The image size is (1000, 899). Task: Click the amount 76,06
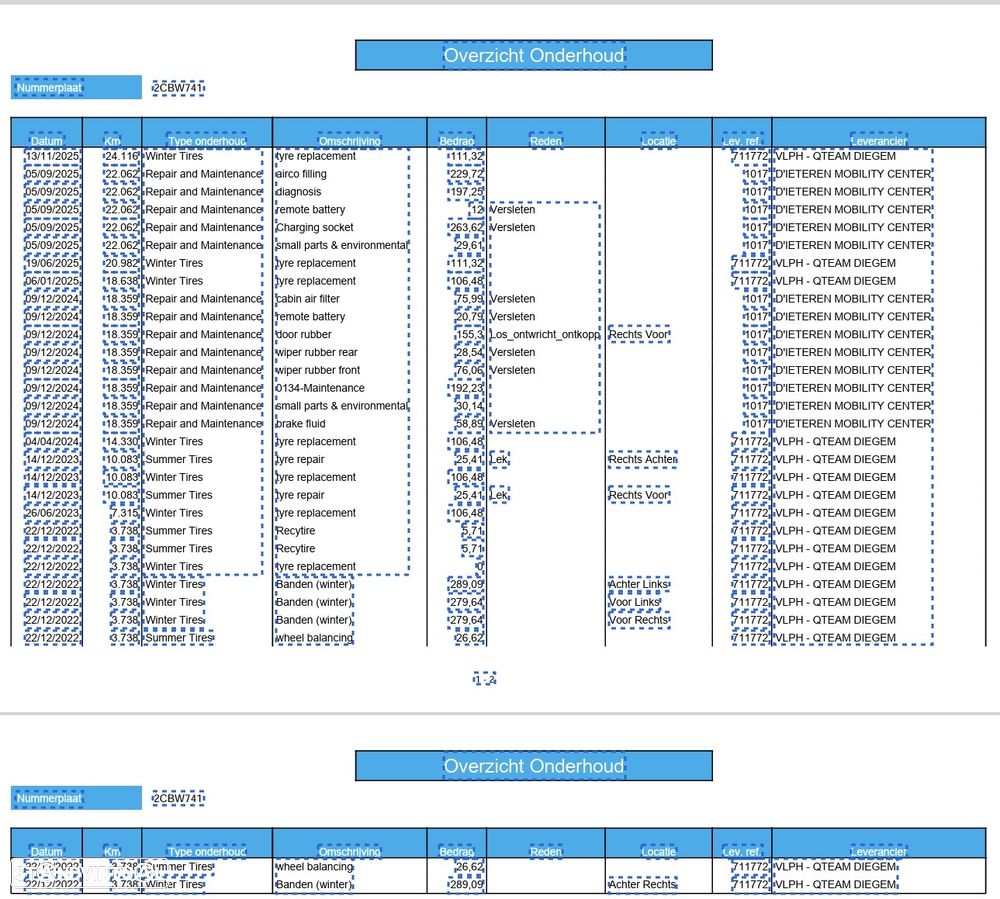pos(469,370)
